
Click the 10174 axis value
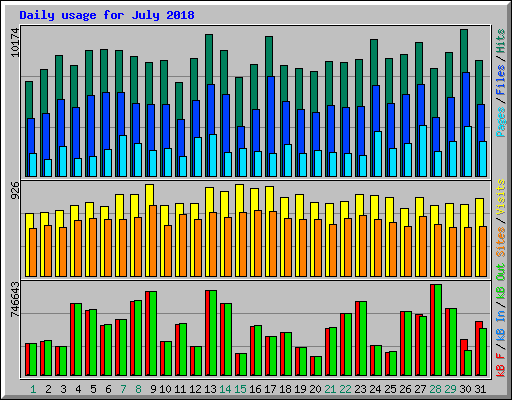click(15, 42)
